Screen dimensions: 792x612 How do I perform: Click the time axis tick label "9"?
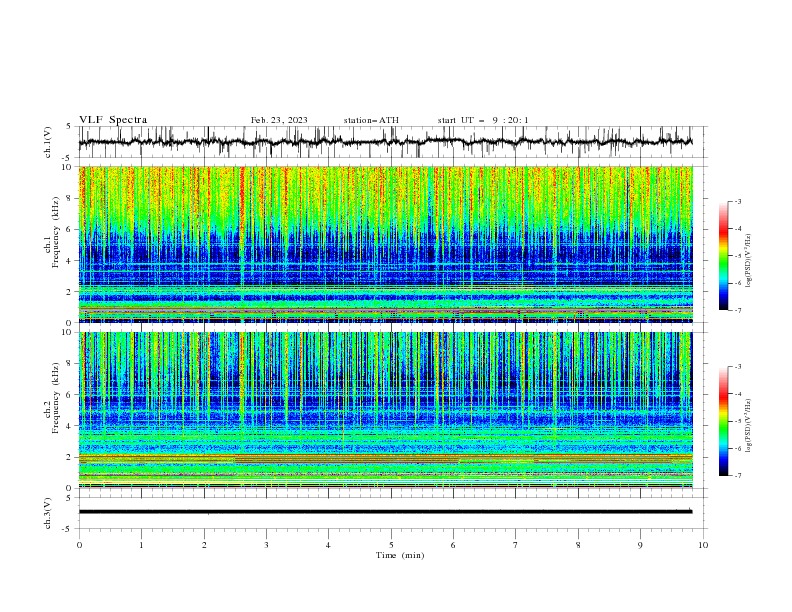(640, 545)
